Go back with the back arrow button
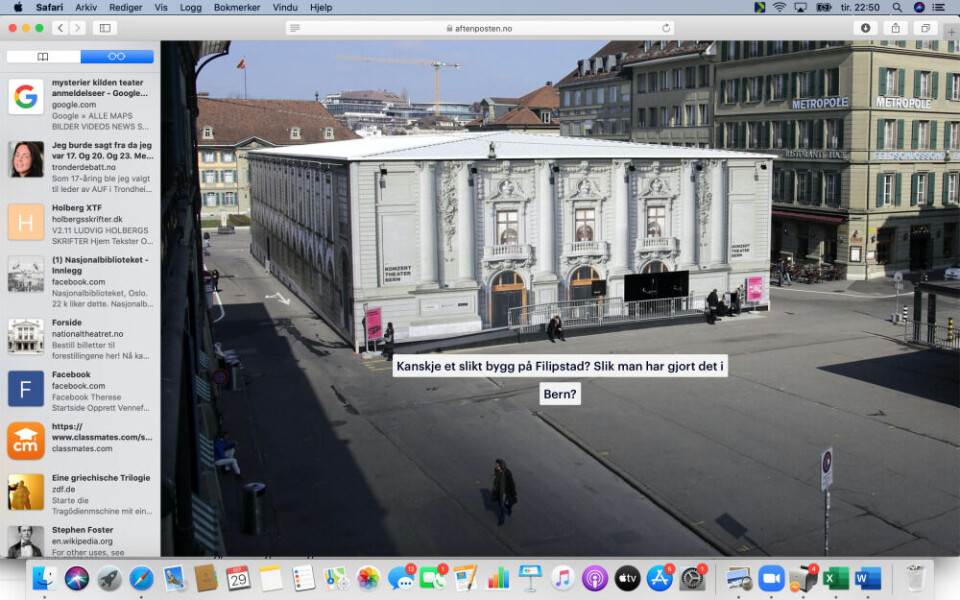 [59, 28]
